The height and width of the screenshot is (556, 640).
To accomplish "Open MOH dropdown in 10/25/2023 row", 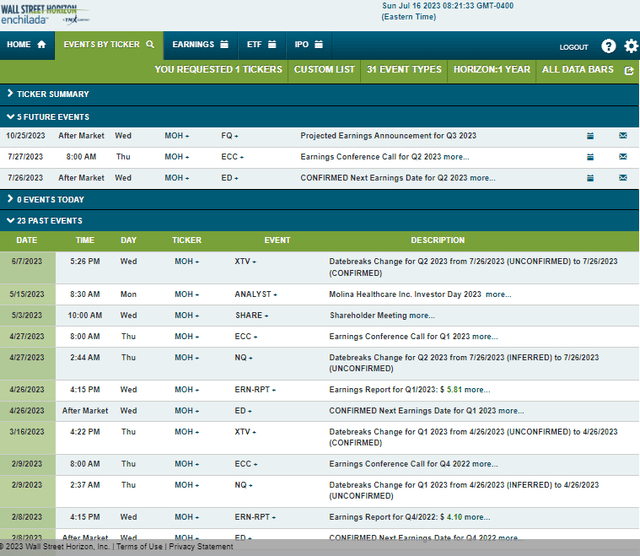I will [x=177, y=136].
